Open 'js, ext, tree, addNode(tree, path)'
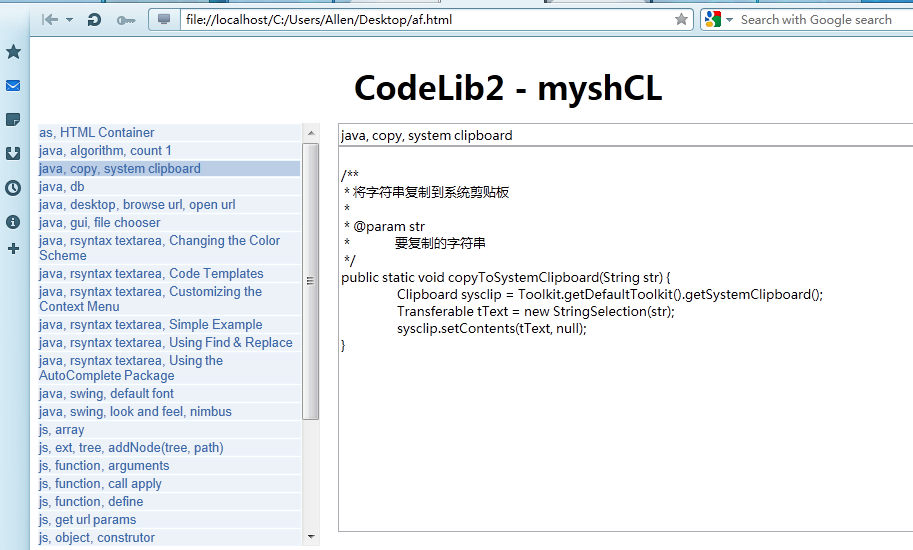 169,448
